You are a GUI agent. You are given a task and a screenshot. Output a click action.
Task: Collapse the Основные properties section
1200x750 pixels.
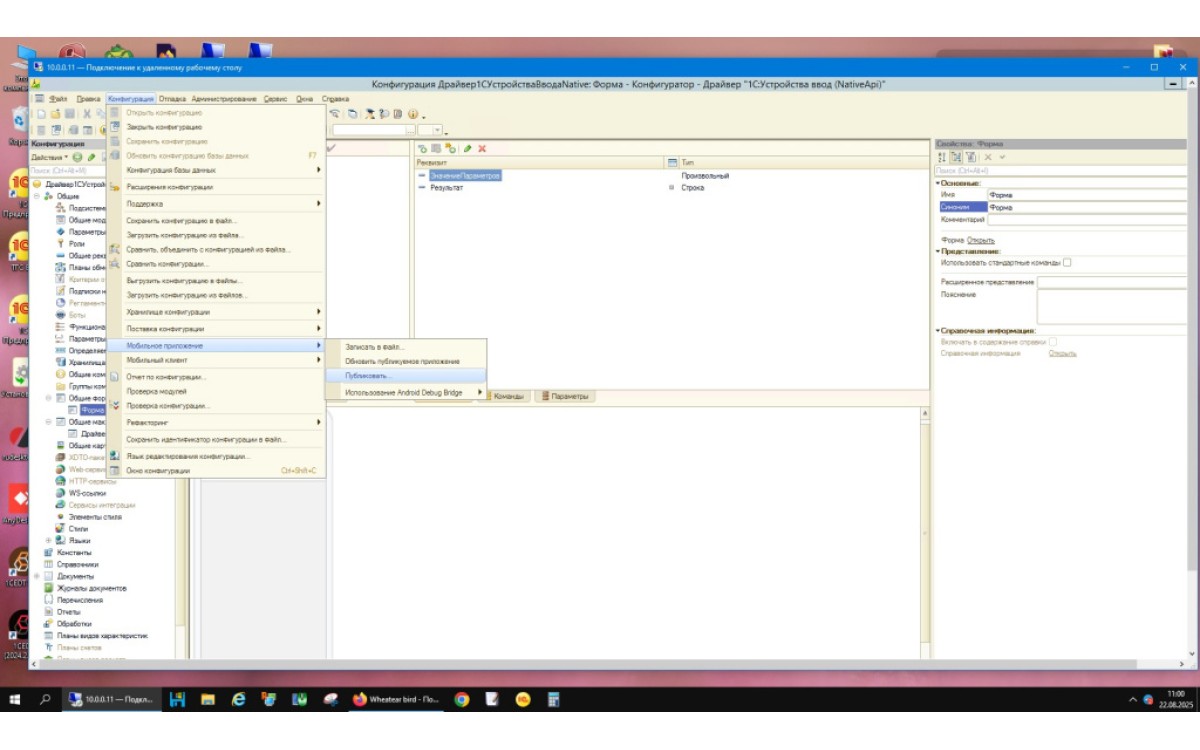pos(938,183)
